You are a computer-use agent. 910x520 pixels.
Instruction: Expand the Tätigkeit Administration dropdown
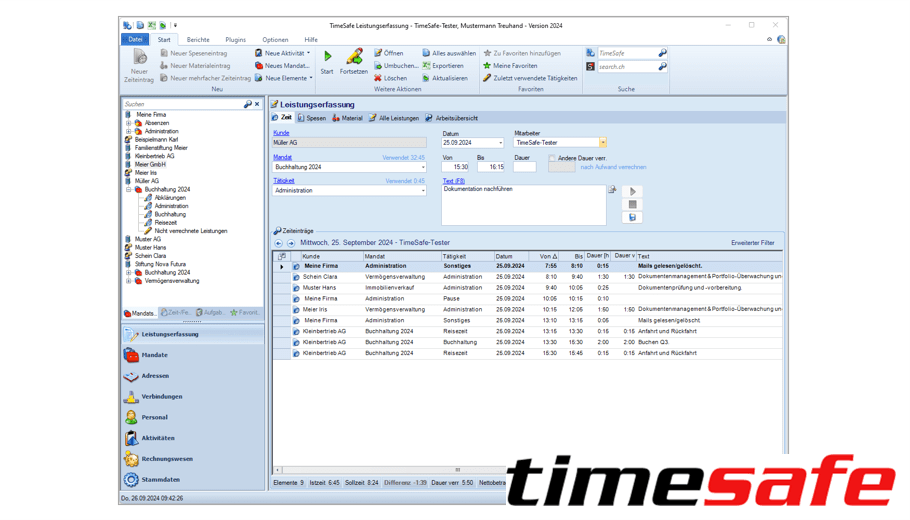point(422,191)
